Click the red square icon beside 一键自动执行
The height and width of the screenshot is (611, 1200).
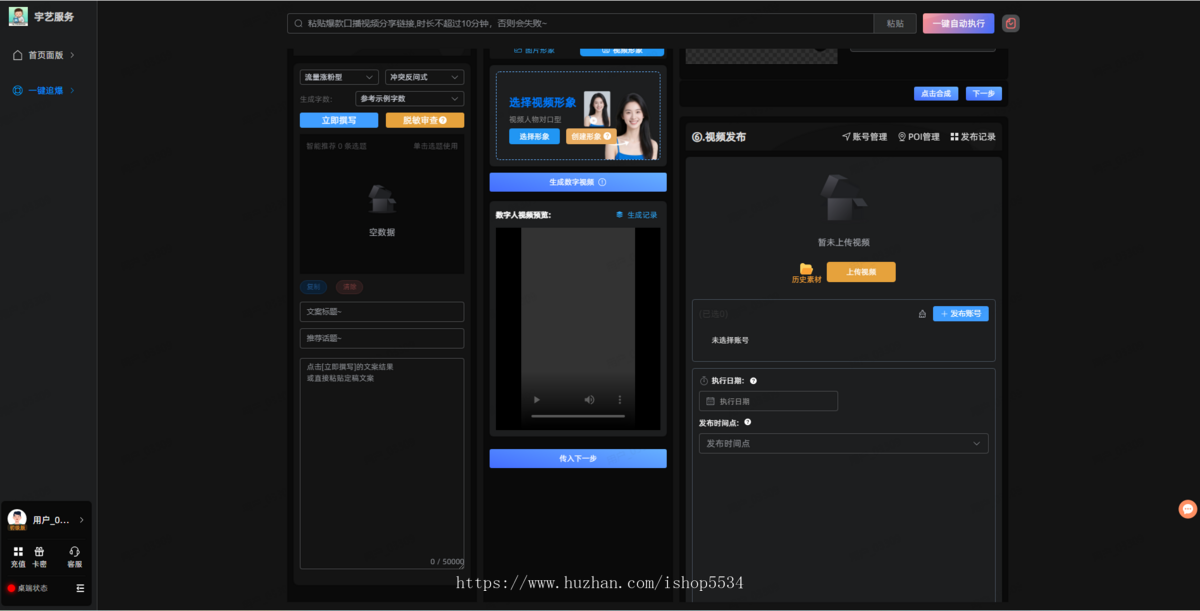tap(1011, 23)
